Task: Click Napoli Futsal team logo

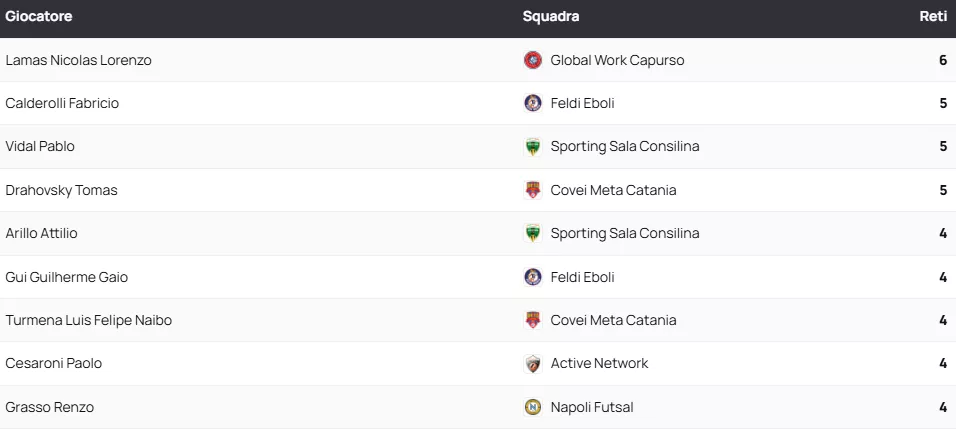Action: (532, 407)
